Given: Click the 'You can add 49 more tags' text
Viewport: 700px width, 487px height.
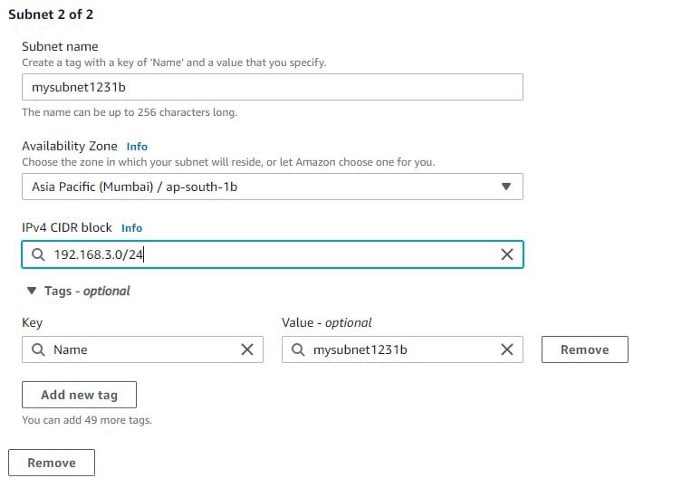Looking at the screenshot, I should 87,420.
